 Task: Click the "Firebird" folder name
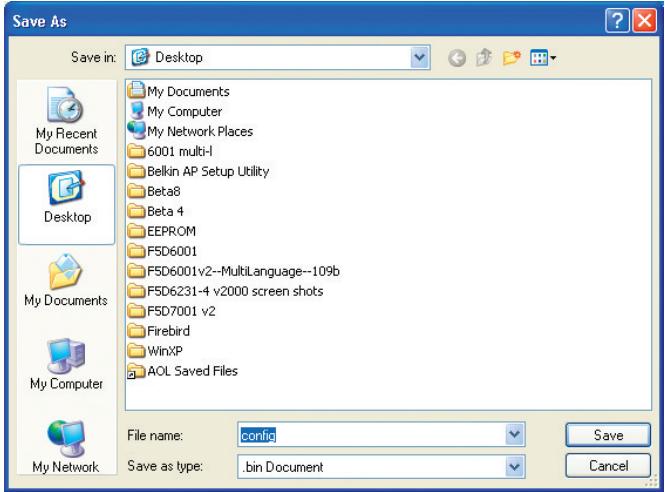[168, 331]
